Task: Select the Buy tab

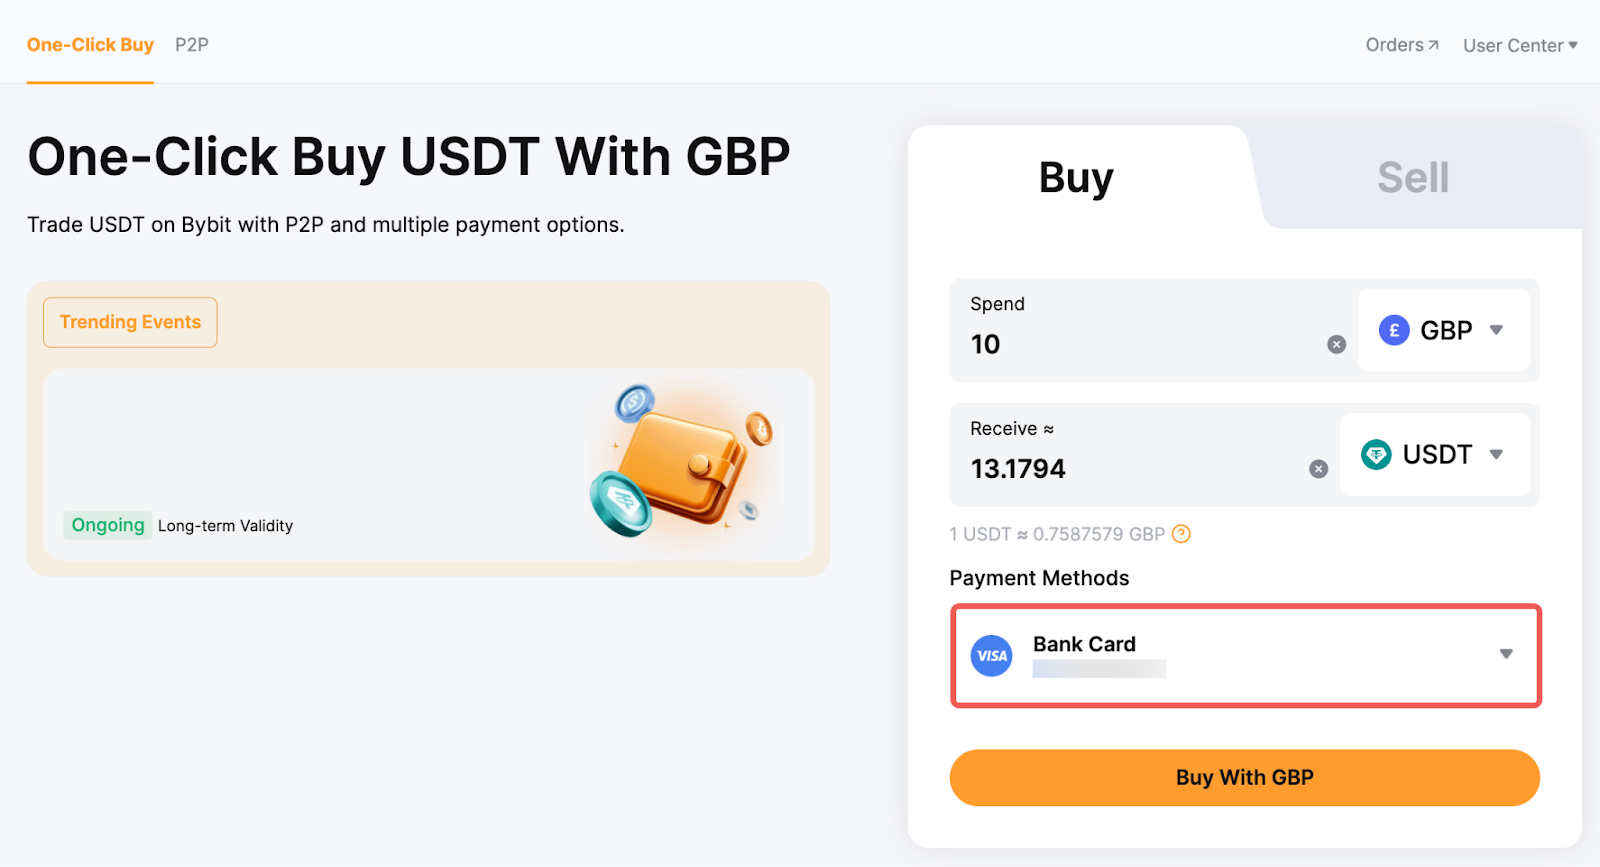Action: point(1076,178)
